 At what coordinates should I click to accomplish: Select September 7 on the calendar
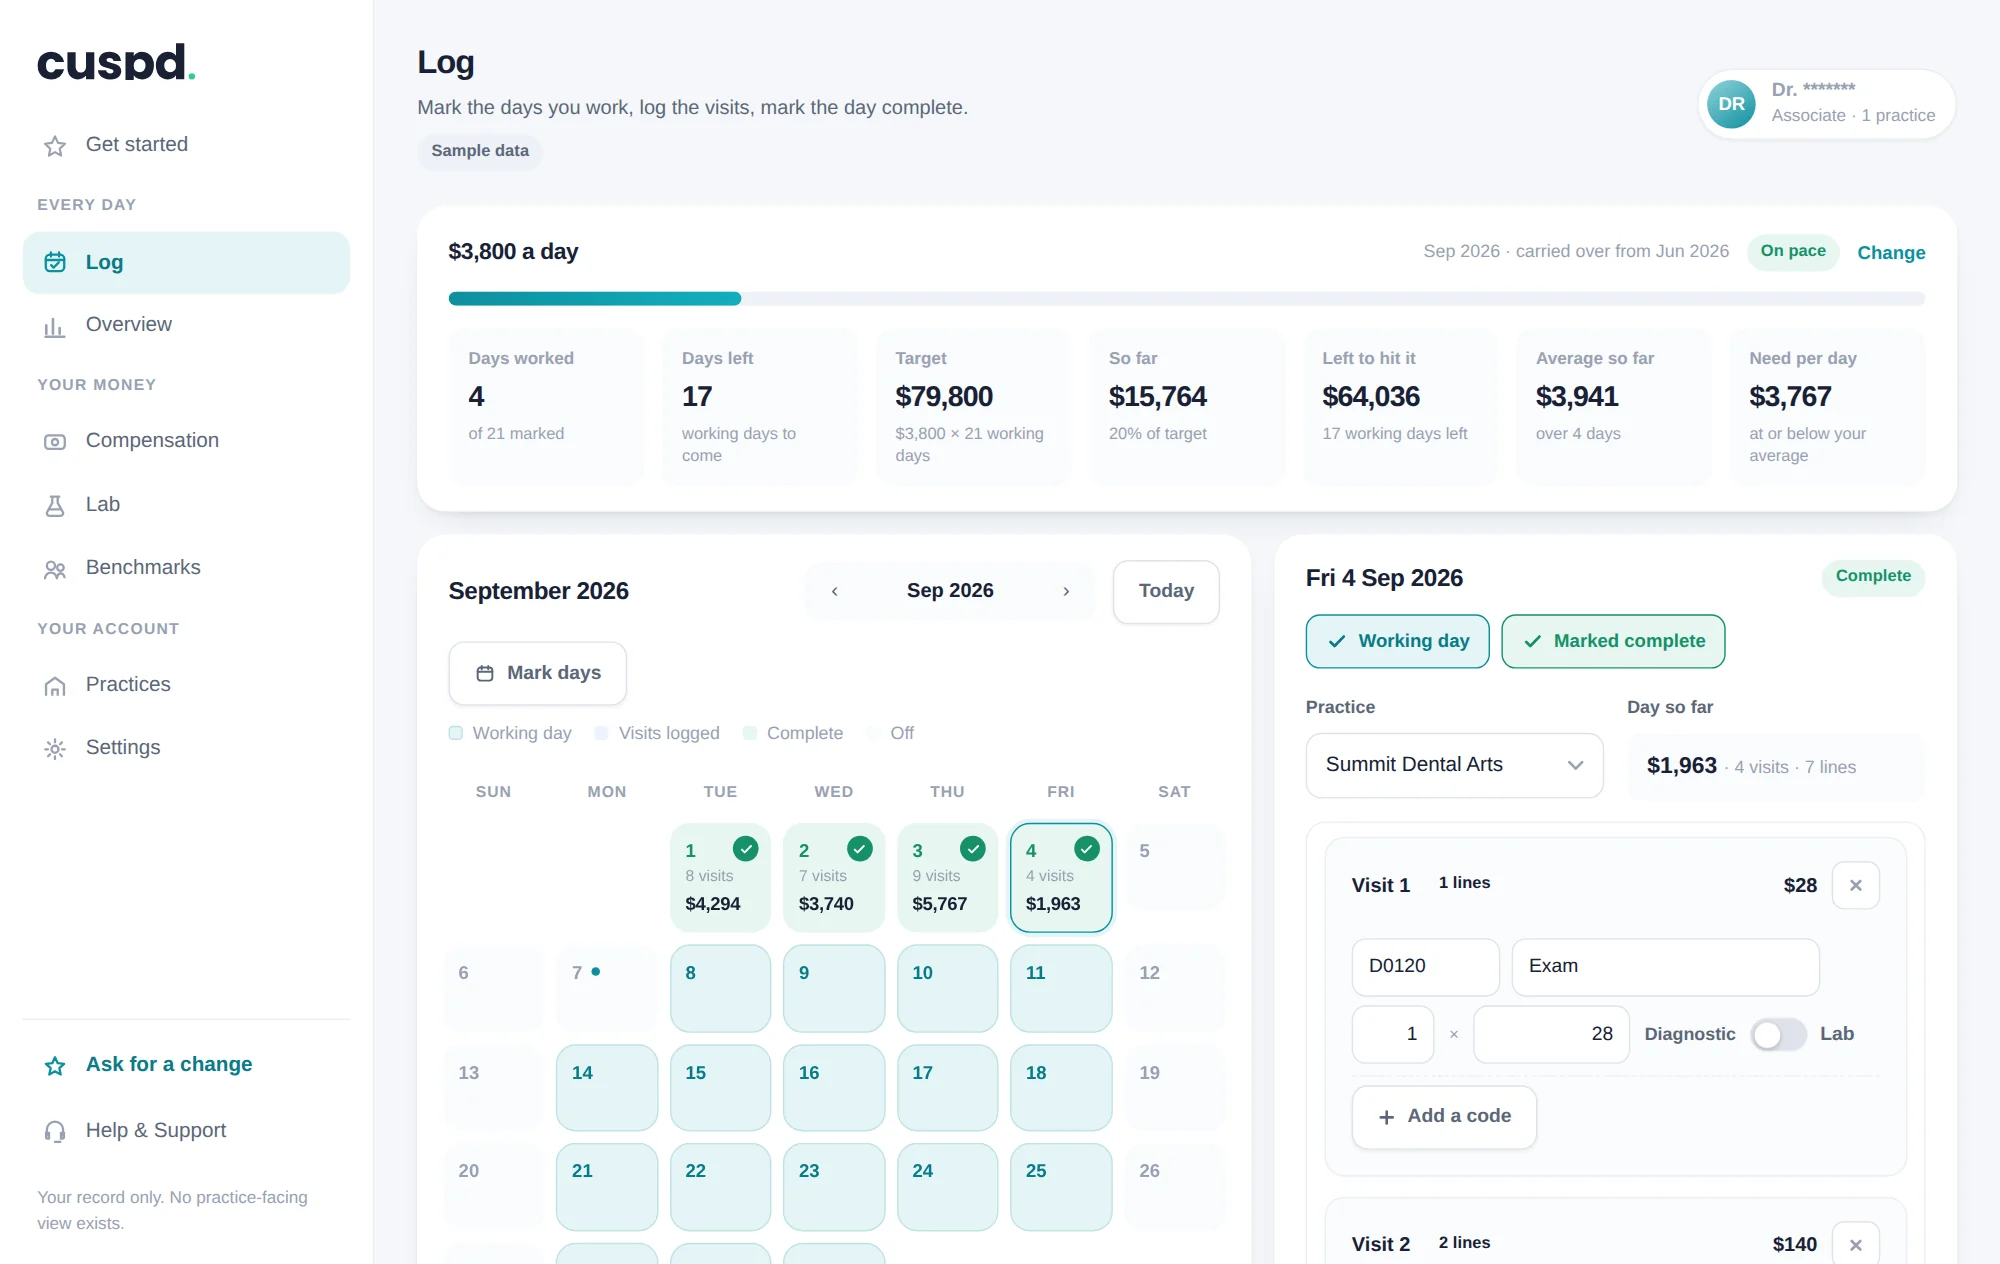point(607,988)
